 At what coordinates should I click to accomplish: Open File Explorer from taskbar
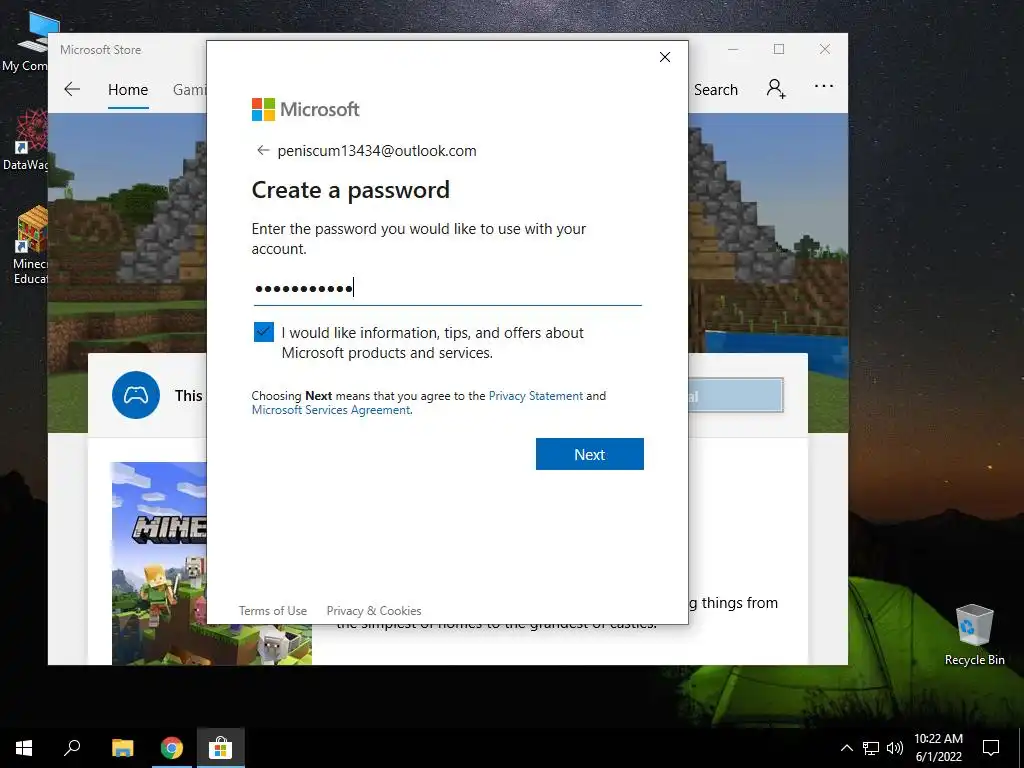[122, 748]
